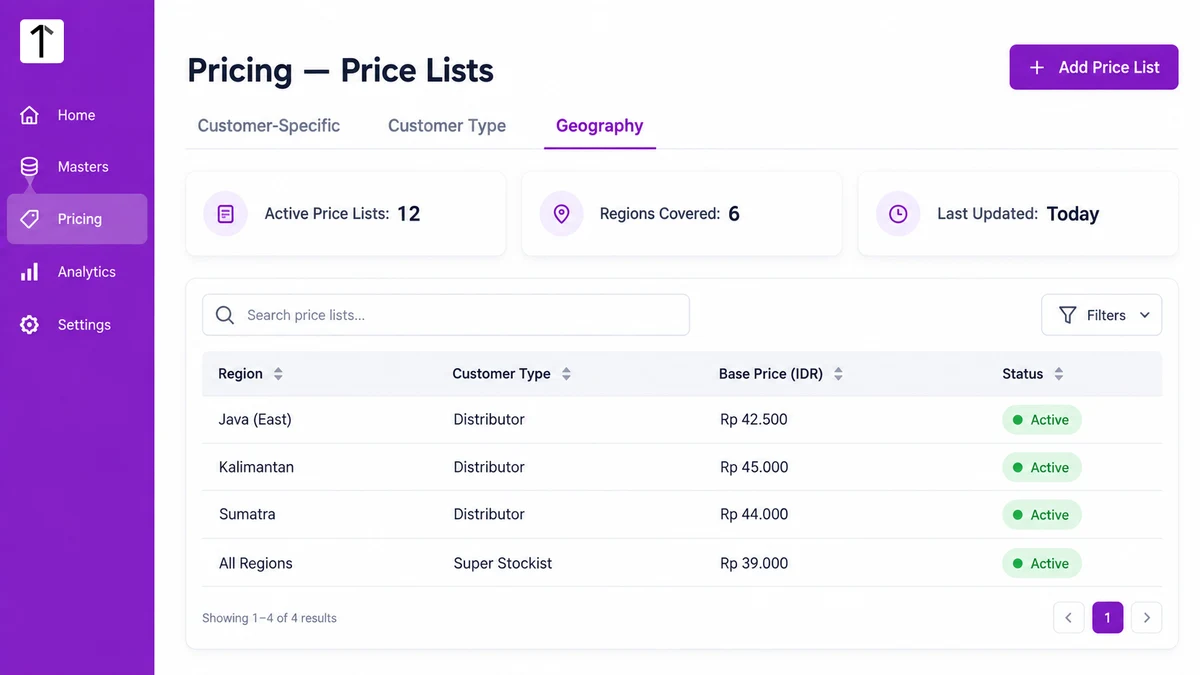Click Distributor in the Kalimantan row
The image size is (1200, 675).
[489, 467]
